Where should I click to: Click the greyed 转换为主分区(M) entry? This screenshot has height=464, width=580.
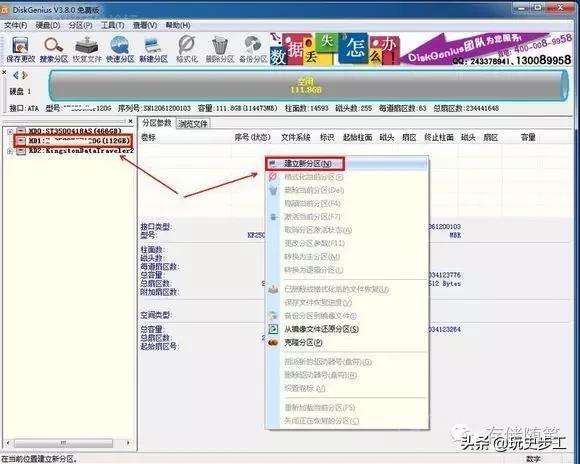(347, 257)
